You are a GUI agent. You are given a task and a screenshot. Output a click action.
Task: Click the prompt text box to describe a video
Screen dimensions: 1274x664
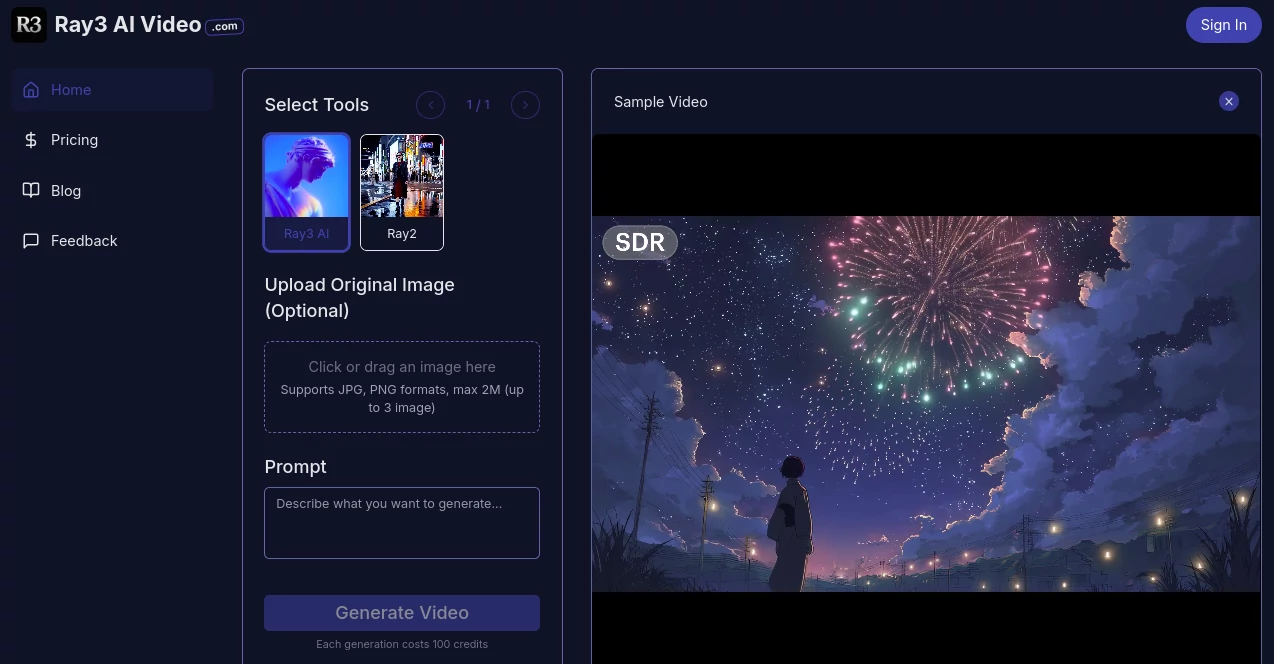[402, 522]
